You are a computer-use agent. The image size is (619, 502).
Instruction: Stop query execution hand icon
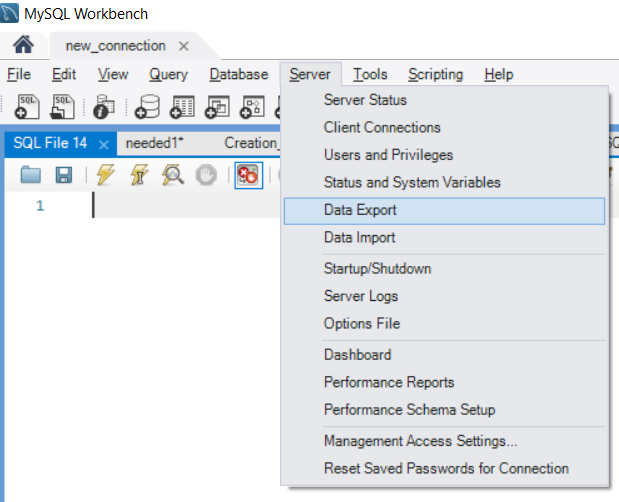pos(206,175)
